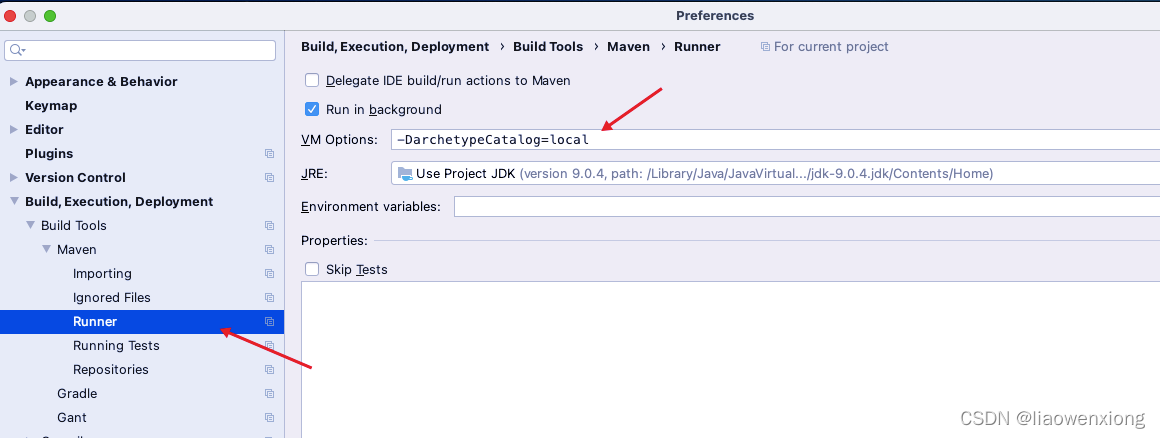Select Plugins in settings tree

coord(49,154)
